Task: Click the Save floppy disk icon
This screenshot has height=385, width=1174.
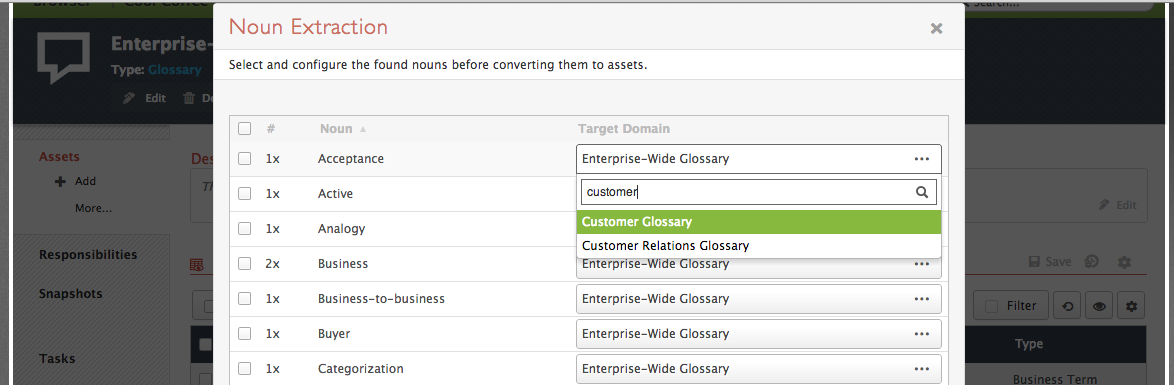Action: click(1034, 261)
